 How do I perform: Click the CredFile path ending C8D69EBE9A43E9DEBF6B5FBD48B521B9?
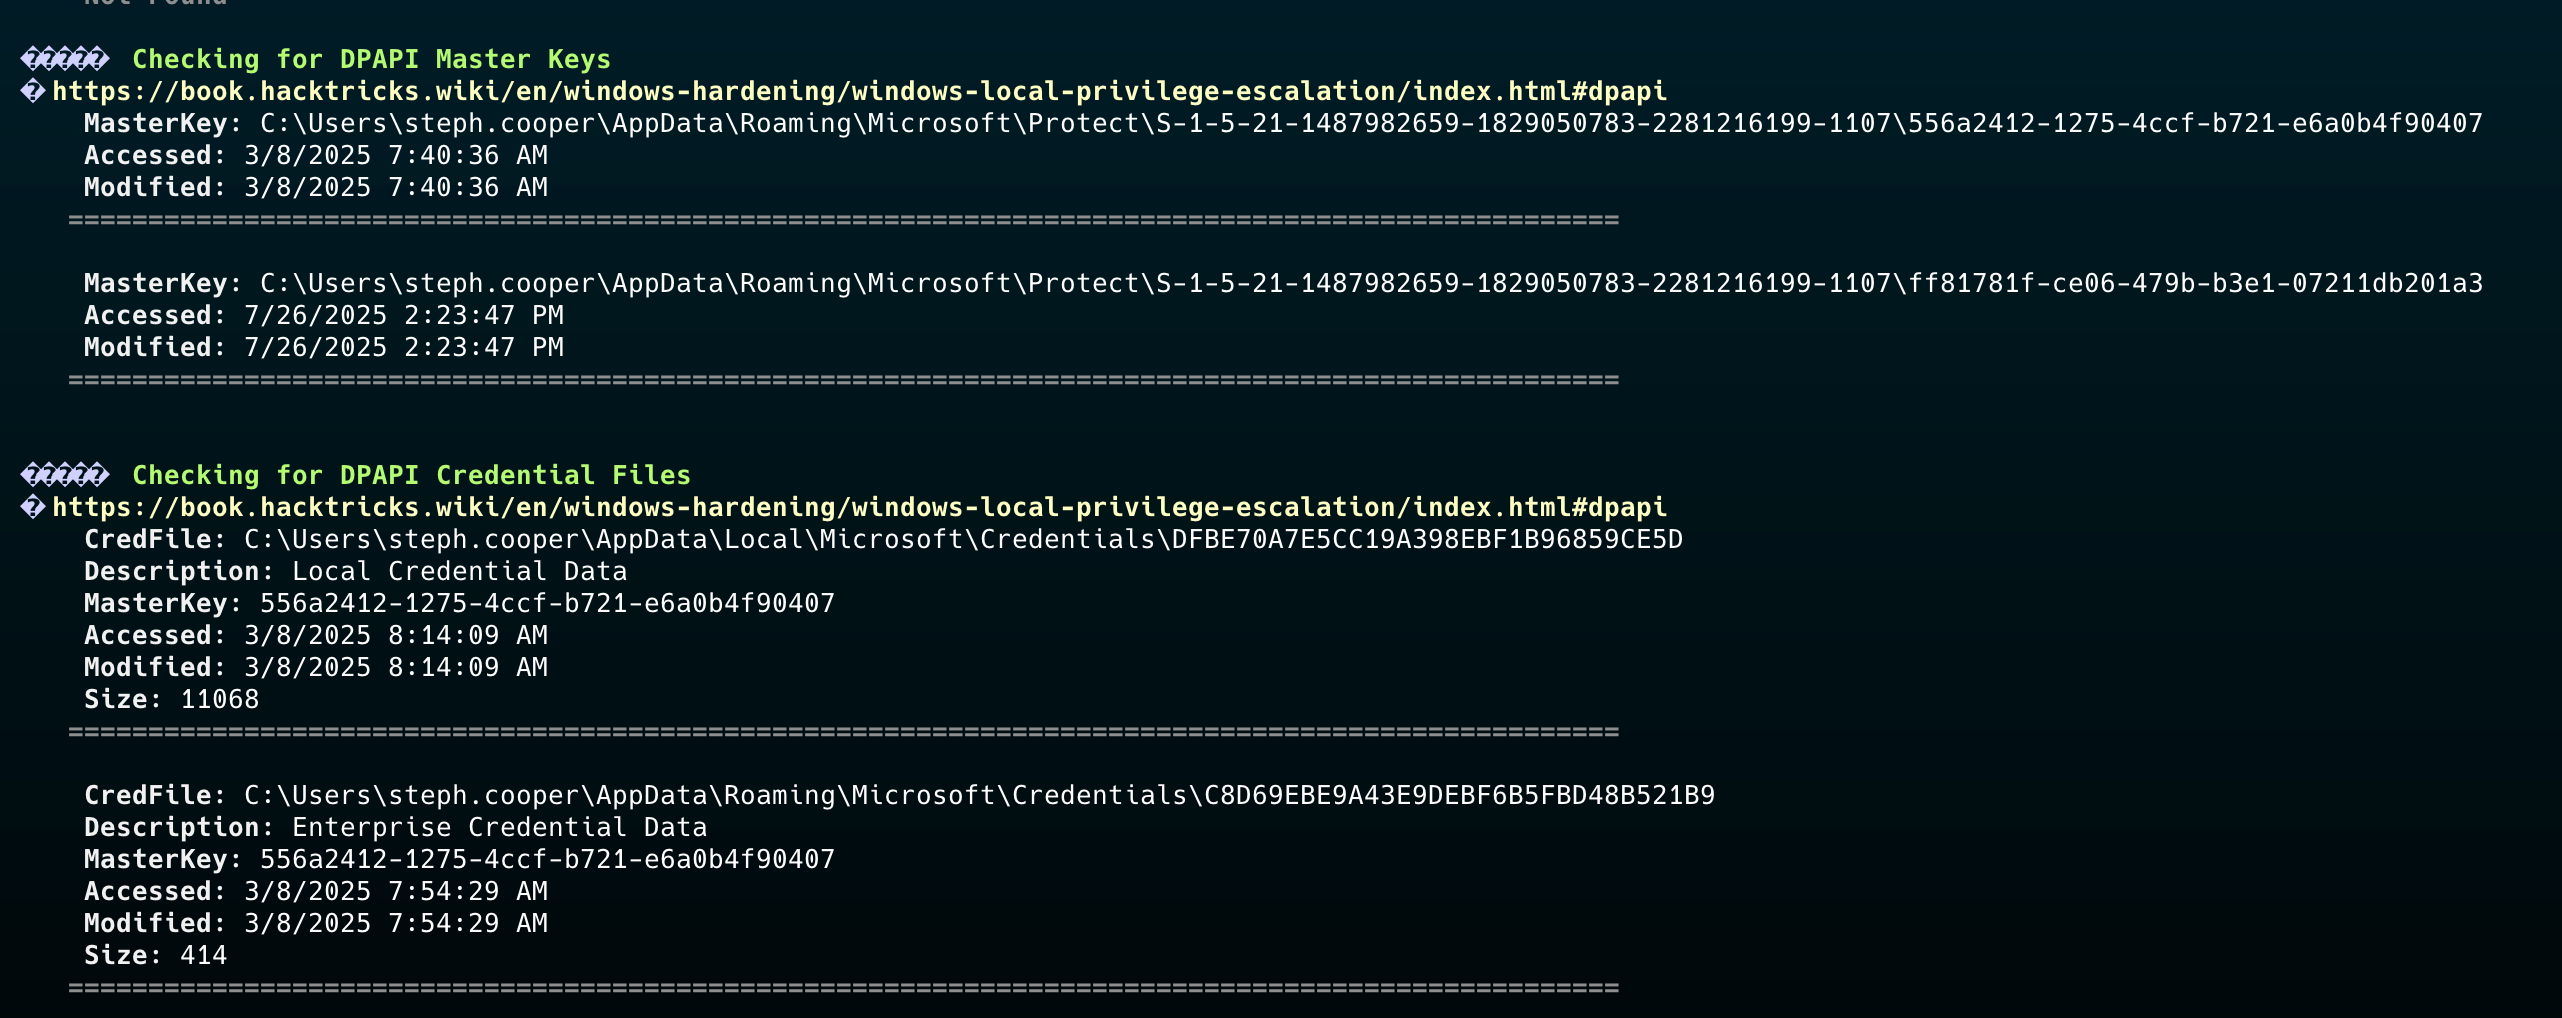click(979, 796)
